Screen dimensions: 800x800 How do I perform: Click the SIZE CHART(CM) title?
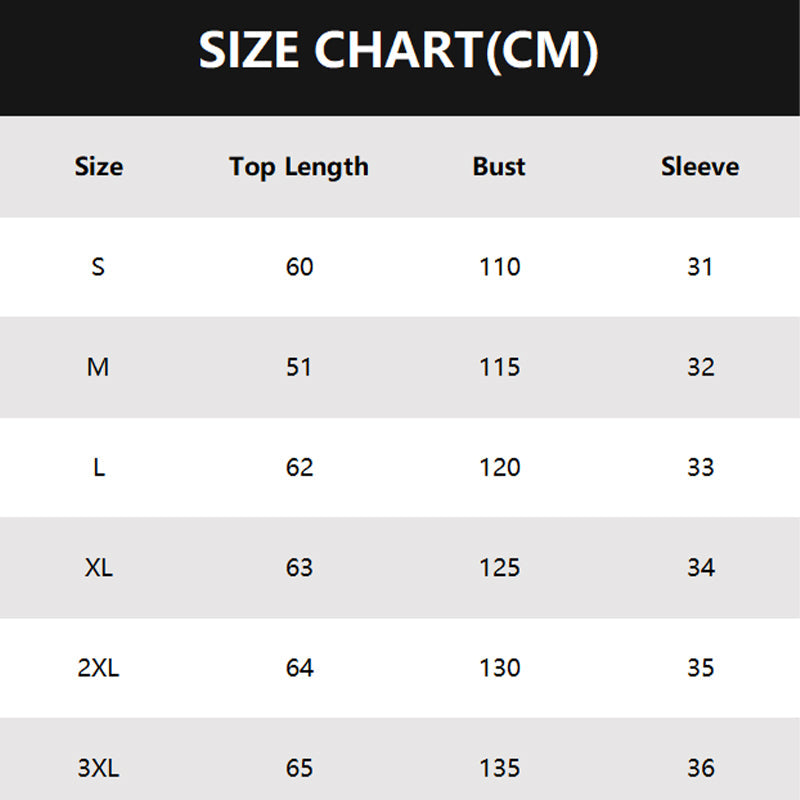click(398, 51)
